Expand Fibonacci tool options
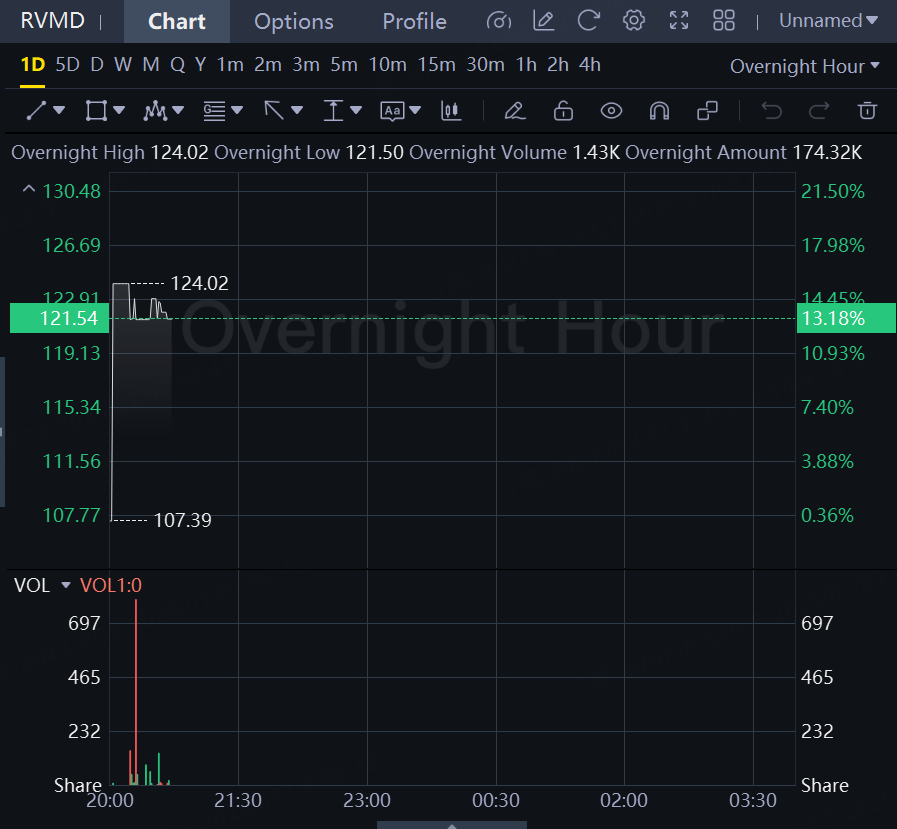The height and width of the screenshot is (829, 897). pyautogui.click(x=237, y=110)
